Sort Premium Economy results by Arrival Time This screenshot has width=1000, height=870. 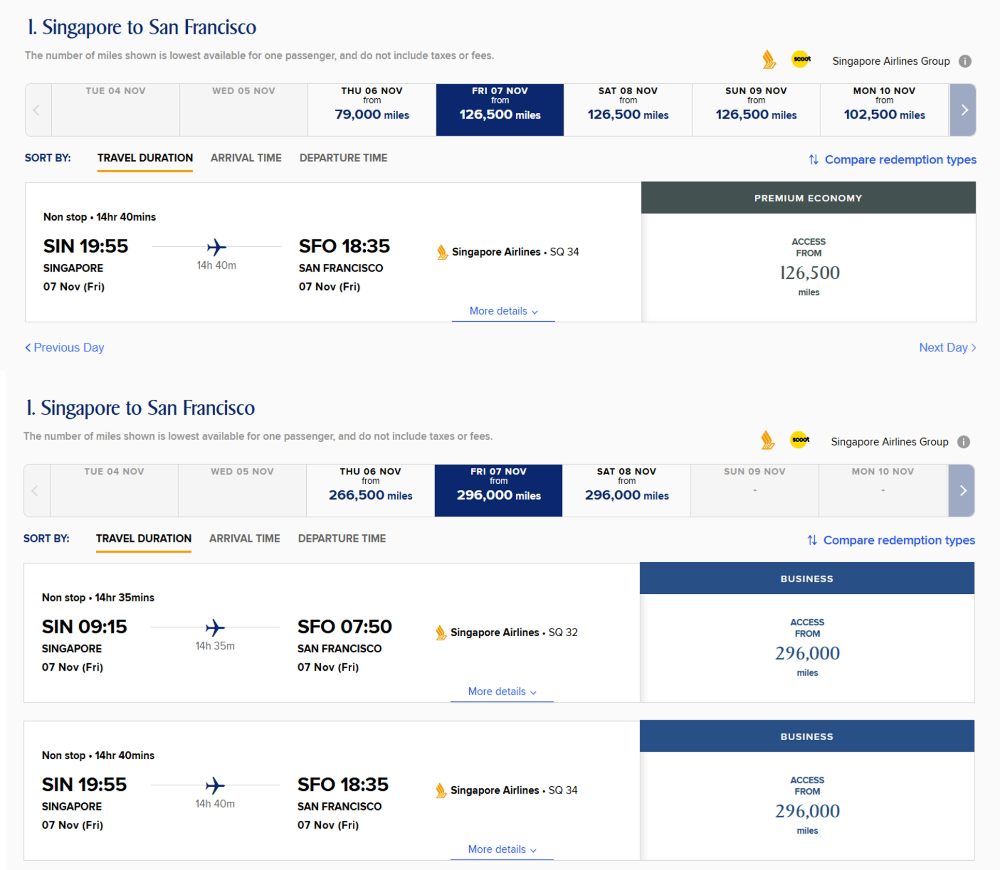coord(246,158)
